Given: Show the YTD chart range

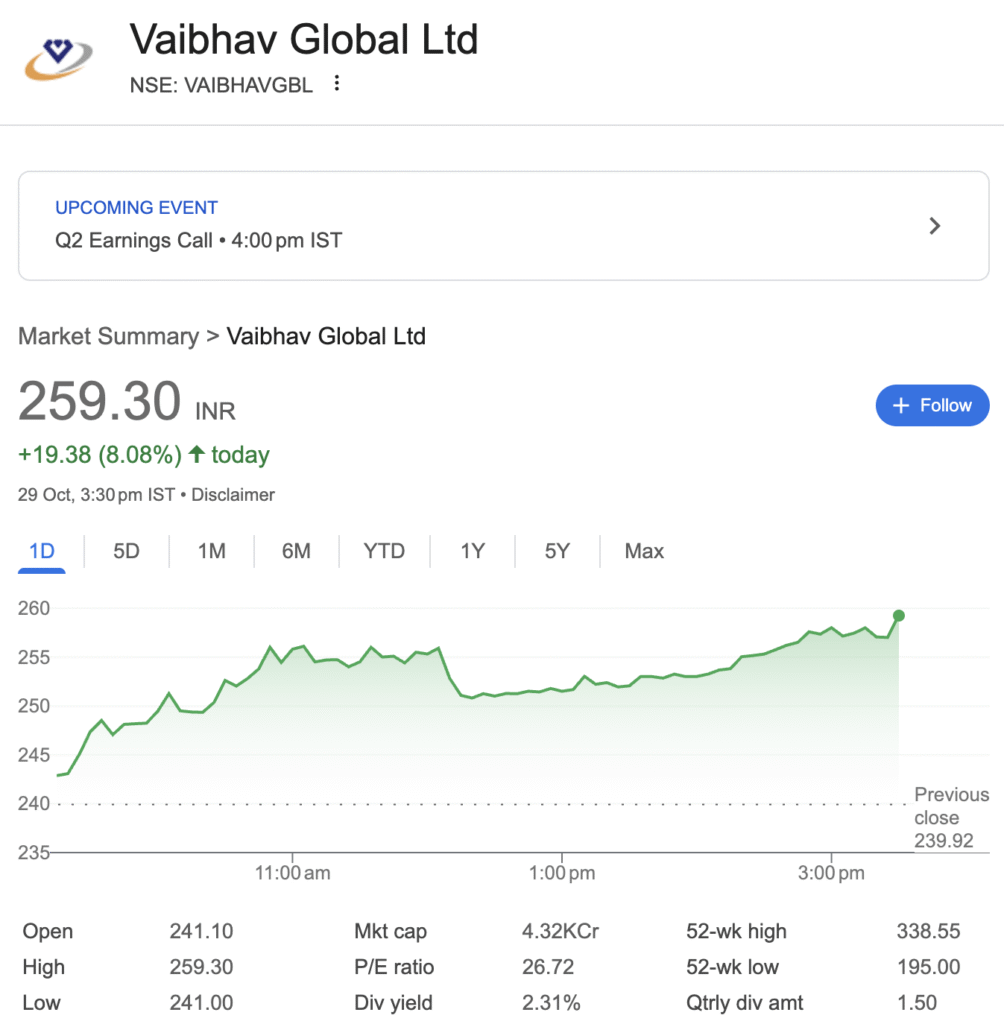Looking at the screenshot, I should (x=384, y=551).
